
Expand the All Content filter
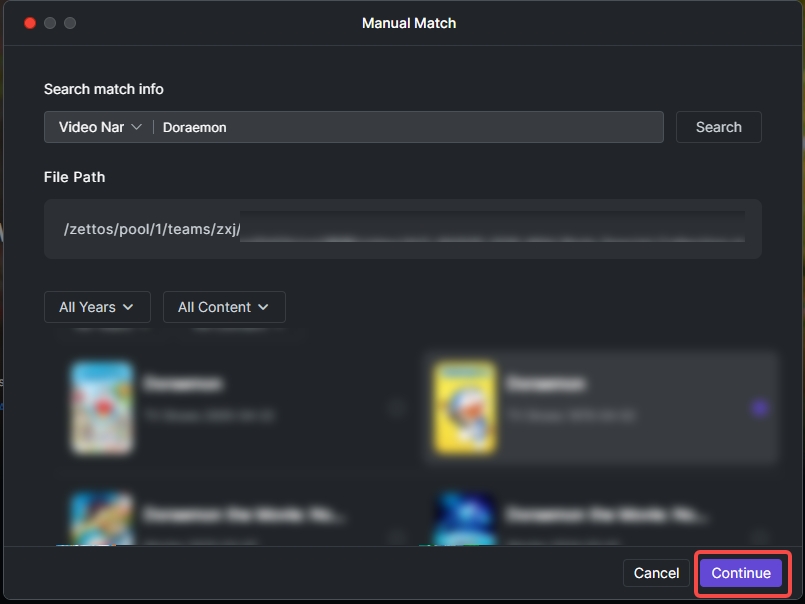pyautogui.click(x=224, y=307)
